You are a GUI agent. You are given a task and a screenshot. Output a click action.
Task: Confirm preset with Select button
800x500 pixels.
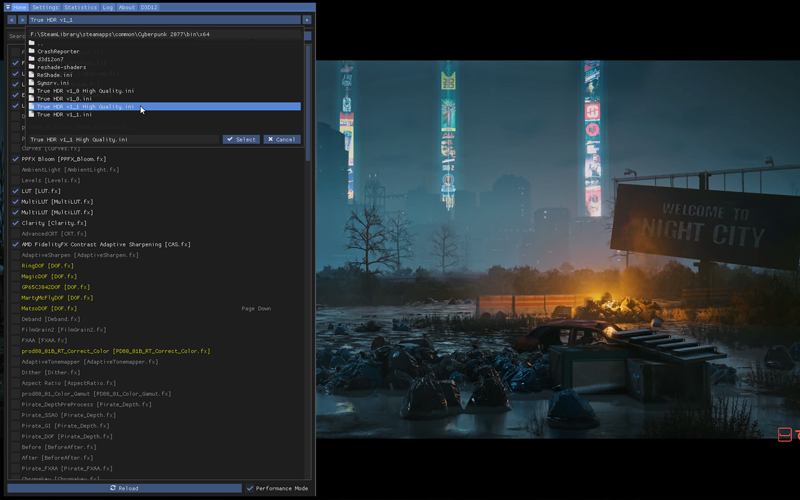pyautogui.click(x=241, y=139)
